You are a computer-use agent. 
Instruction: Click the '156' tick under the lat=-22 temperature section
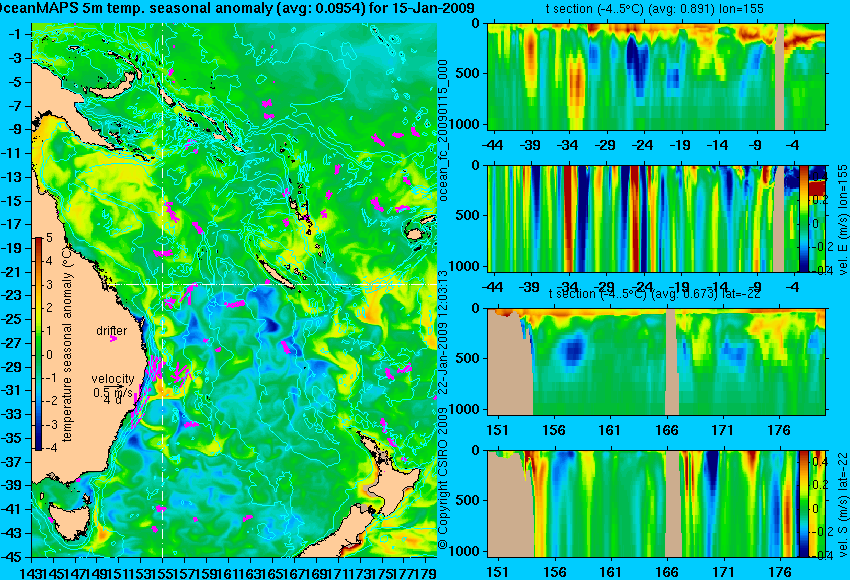[554, 430]
